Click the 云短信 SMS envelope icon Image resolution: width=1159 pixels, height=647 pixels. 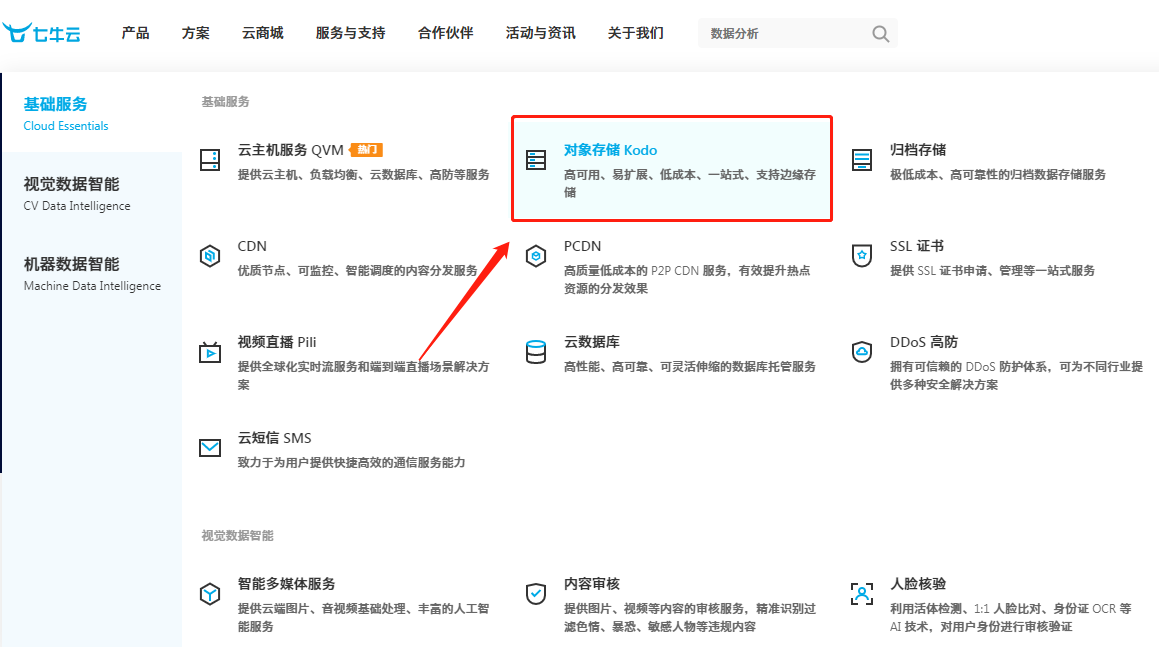pyautogui.click(x=210, y=447)
